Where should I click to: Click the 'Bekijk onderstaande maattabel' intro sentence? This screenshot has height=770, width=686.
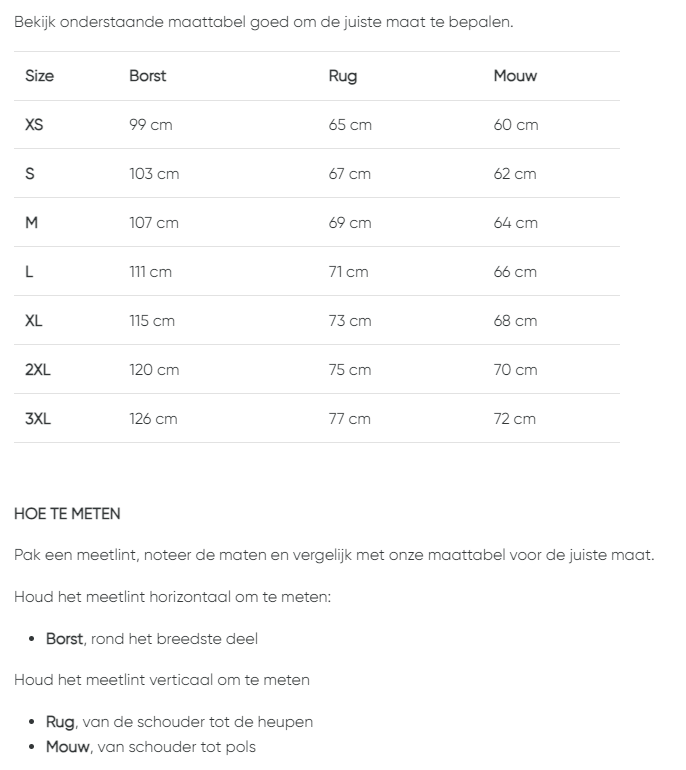coord(263,21)
